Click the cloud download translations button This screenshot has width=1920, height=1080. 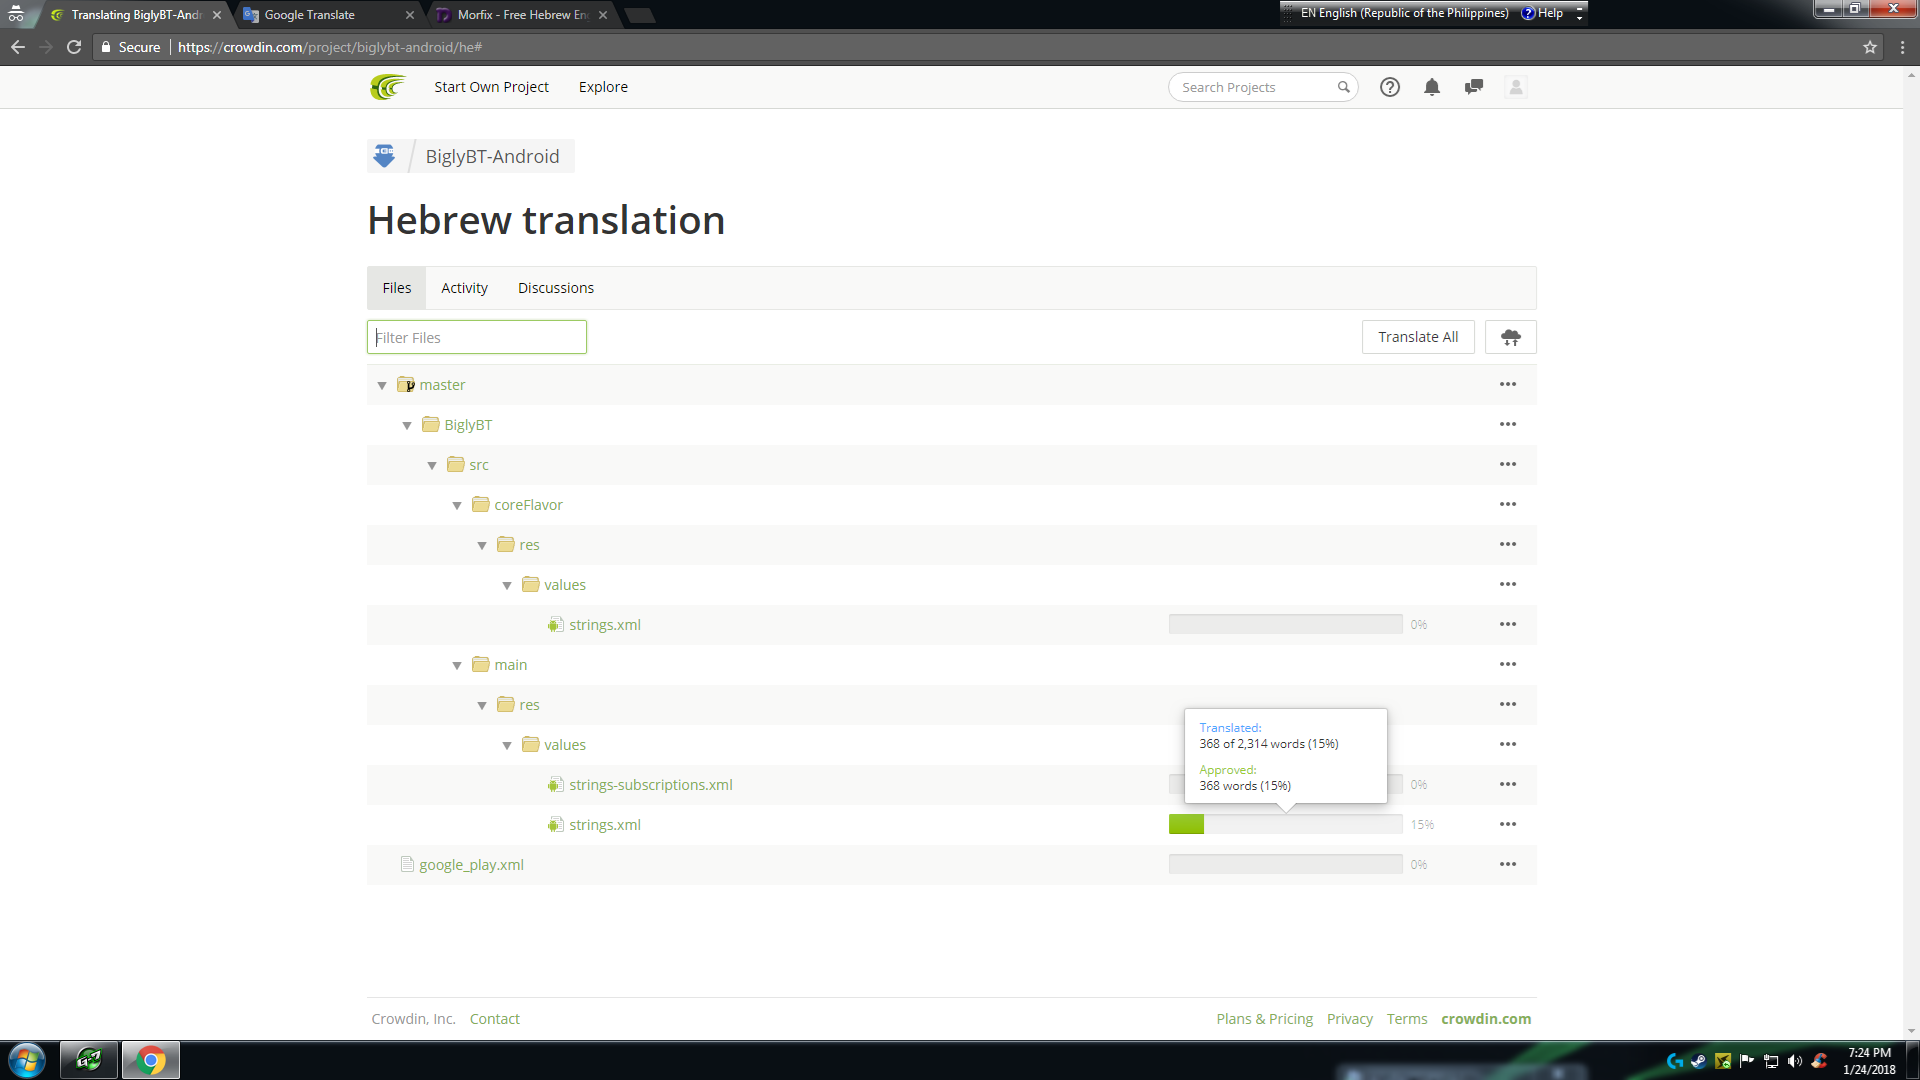(x=1511, y=337)
